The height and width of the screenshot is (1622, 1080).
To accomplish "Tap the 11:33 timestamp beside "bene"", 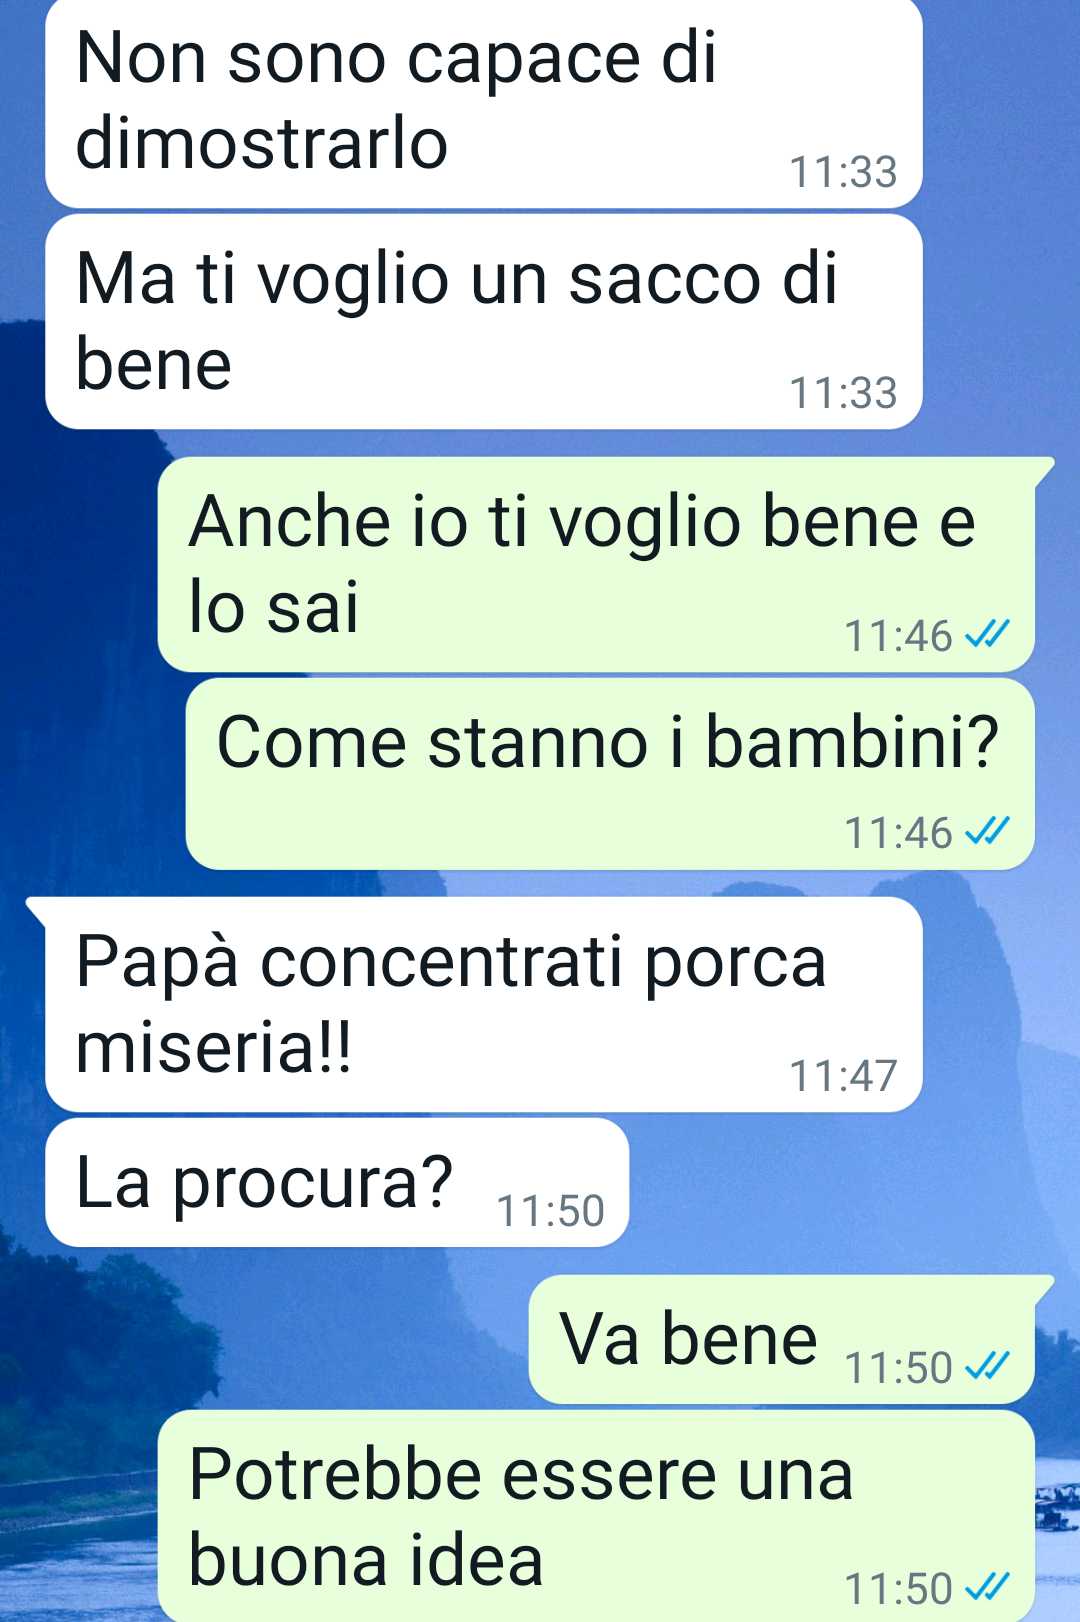I will (x=843, y=393).
